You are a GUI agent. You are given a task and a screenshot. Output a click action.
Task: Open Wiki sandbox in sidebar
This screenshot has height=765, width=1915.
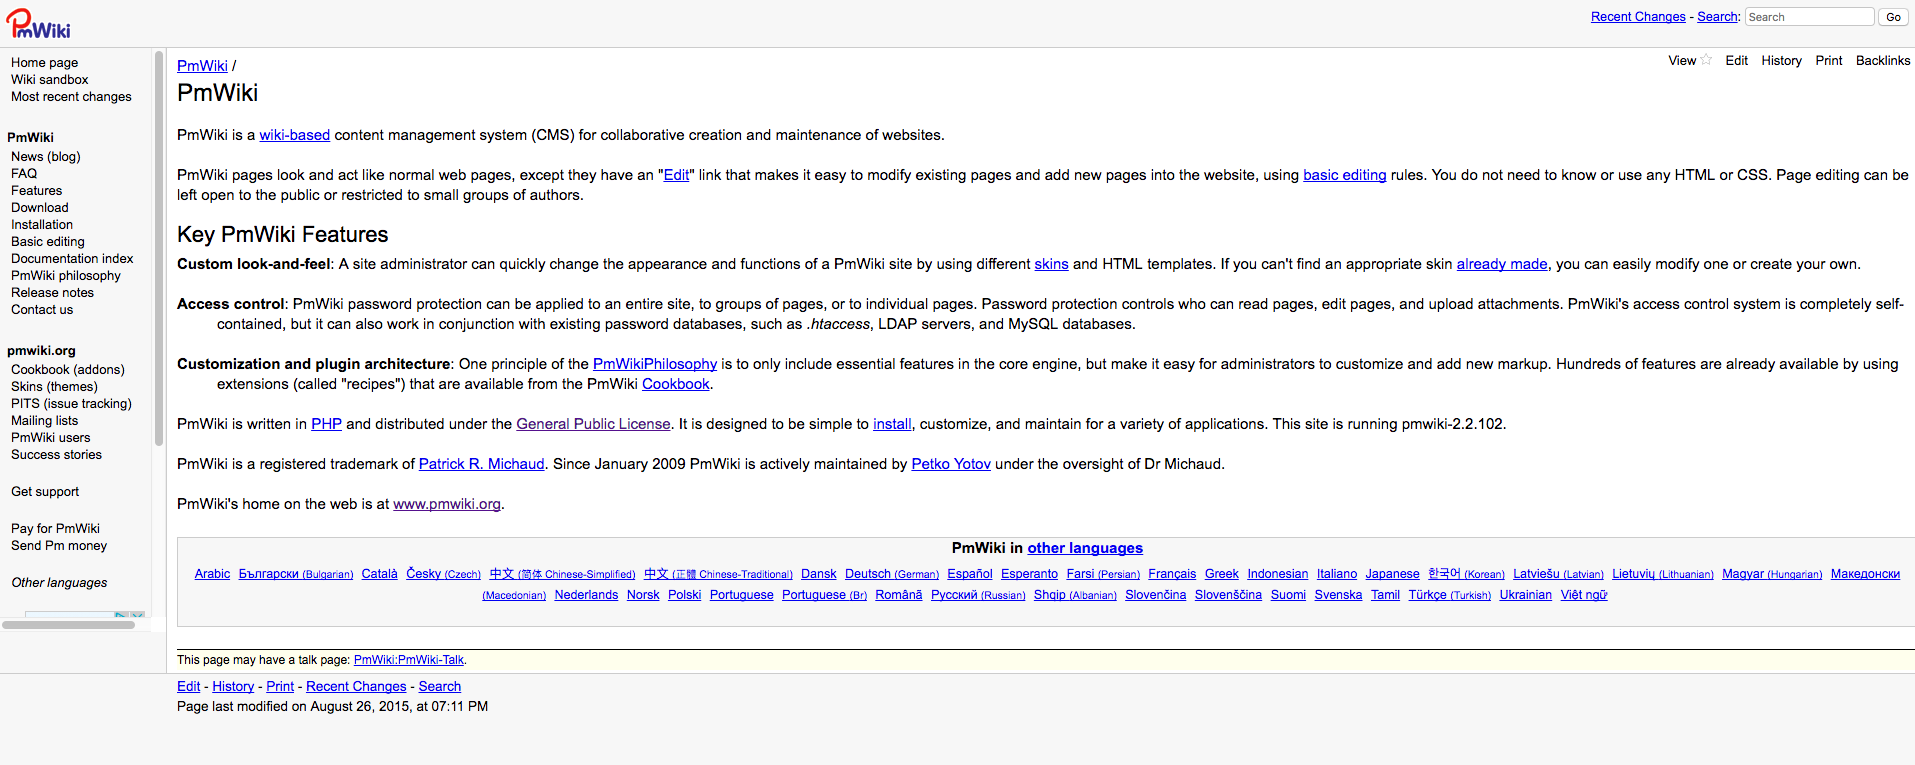coord(49,80)
